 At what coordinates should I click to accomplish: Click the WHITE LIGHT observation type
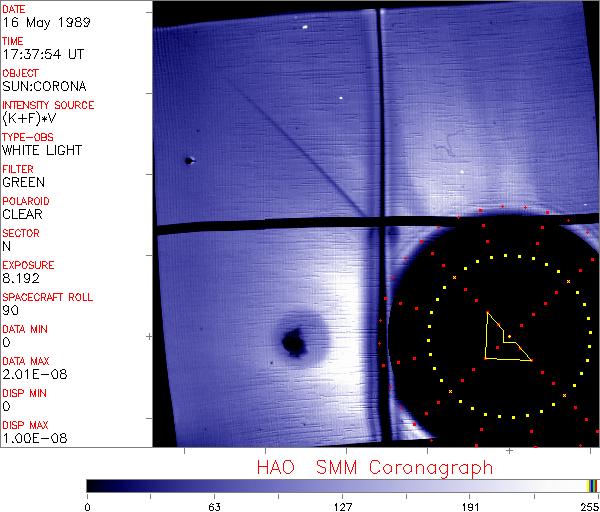[41, 150]
